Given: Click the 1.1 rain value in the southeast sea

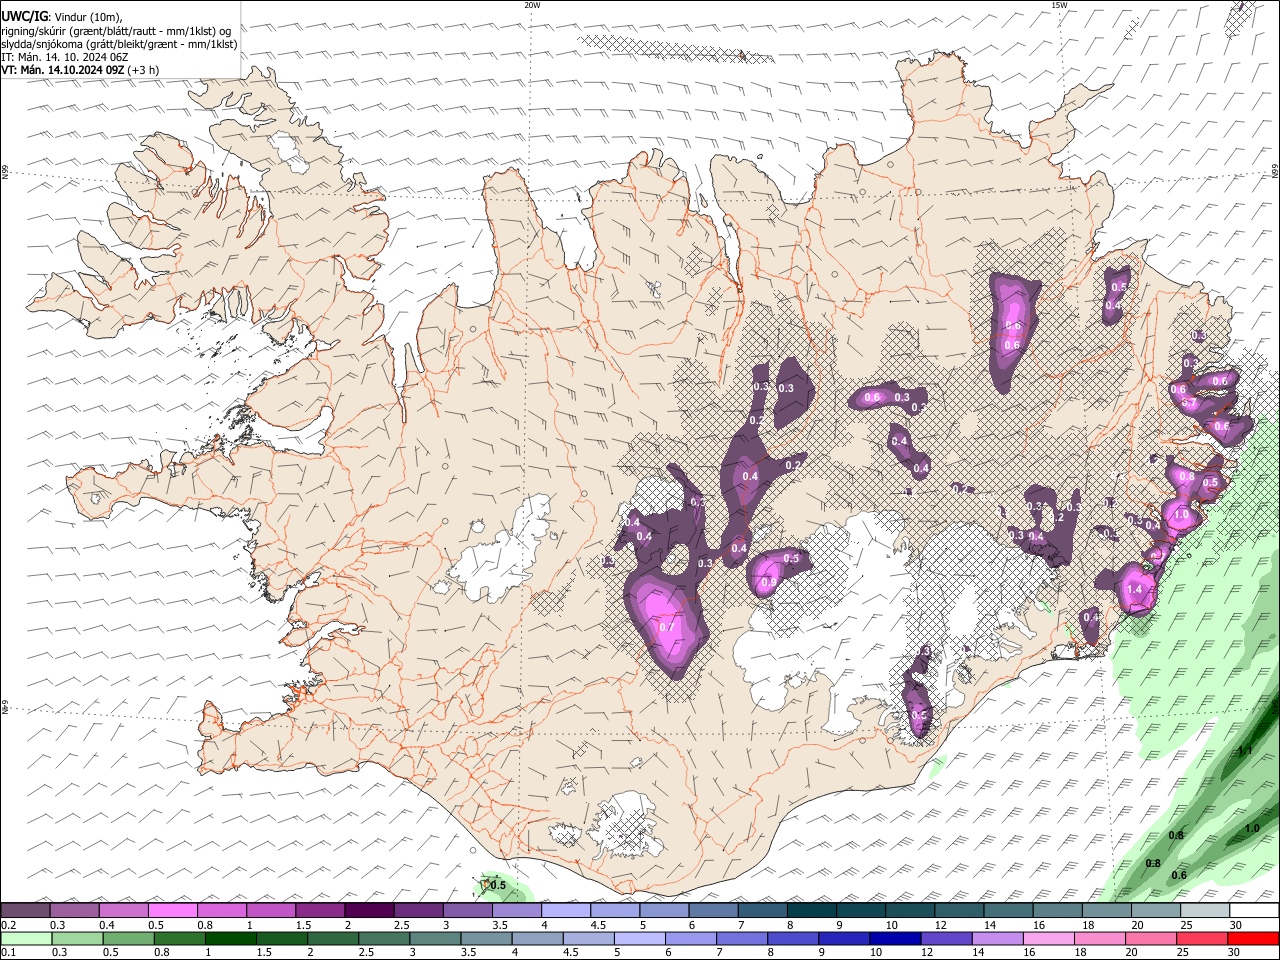Looking at the screenshot, I should pyautogui.click(x=1246, y=750).
